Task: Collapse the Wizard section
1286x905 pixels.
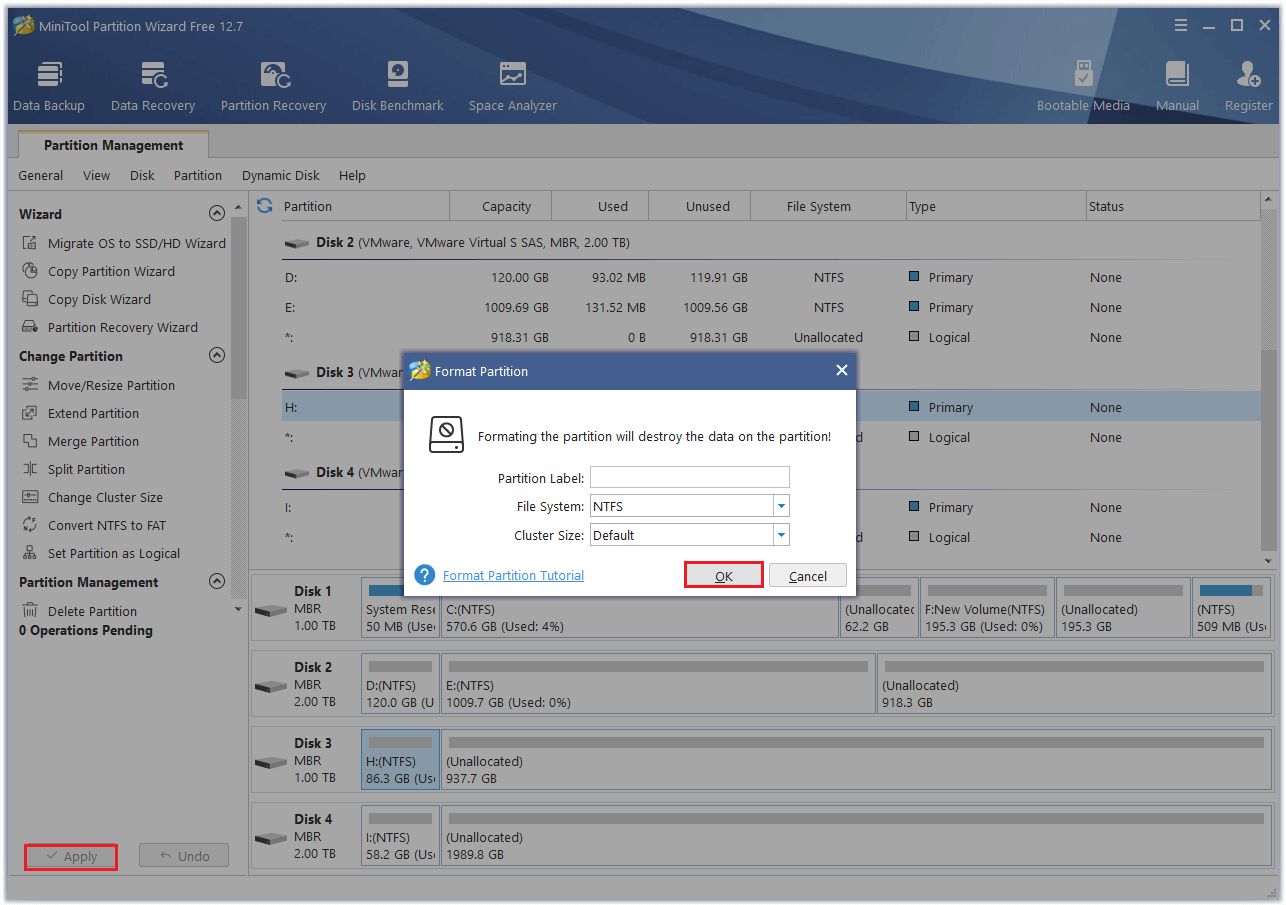Action: 216,214
